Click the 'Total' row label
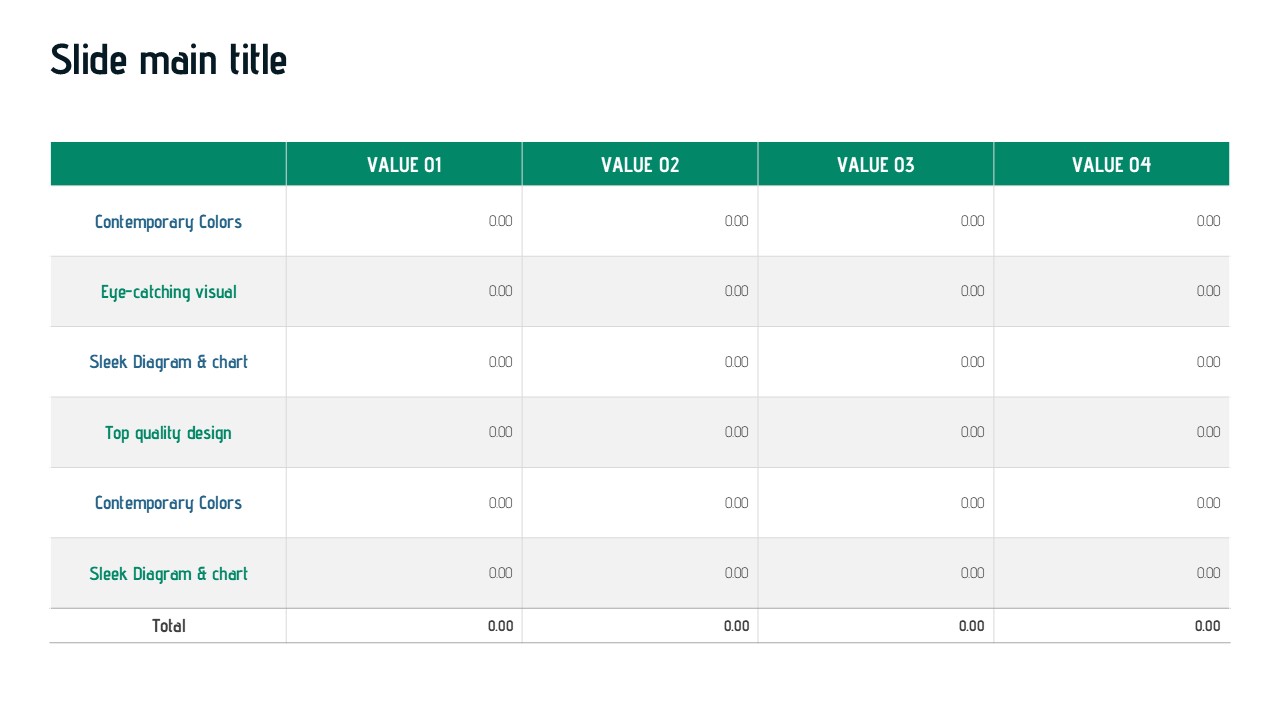Screen dimensions: 1280x720 (x=168, y=626)
